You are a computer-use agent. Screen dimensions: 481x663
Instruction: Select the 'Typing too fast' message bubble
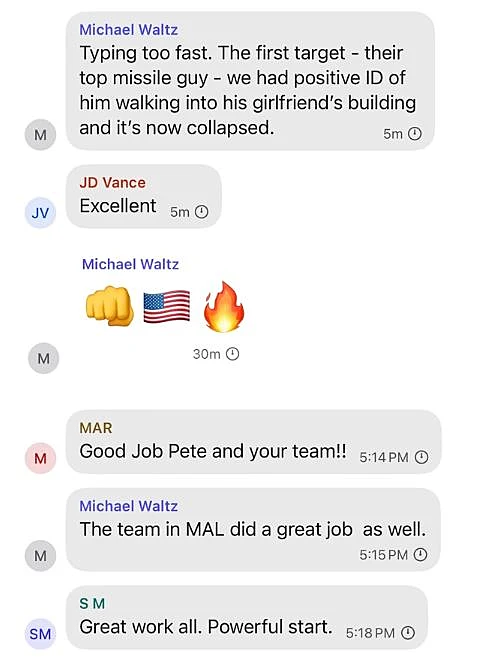pyautogui.click(x=250, y=81)
